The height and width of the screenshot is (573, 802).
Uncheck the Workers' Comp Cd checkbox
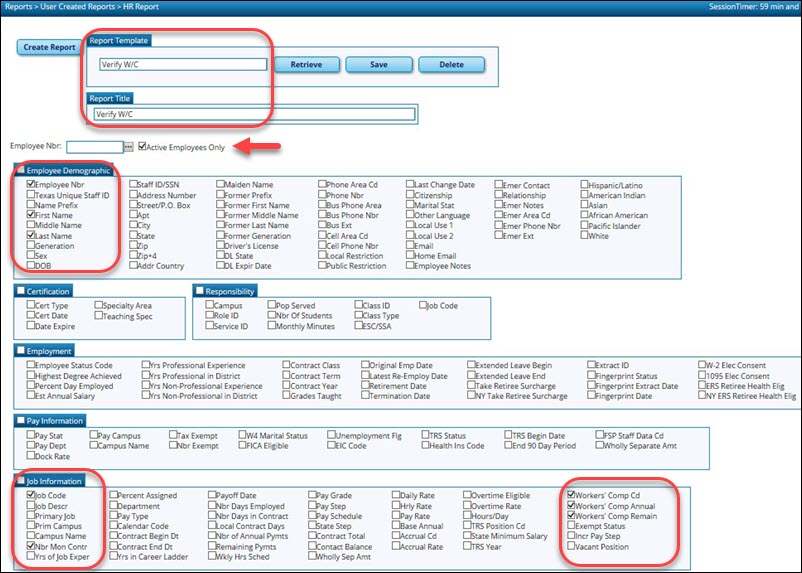coord(571,495)
